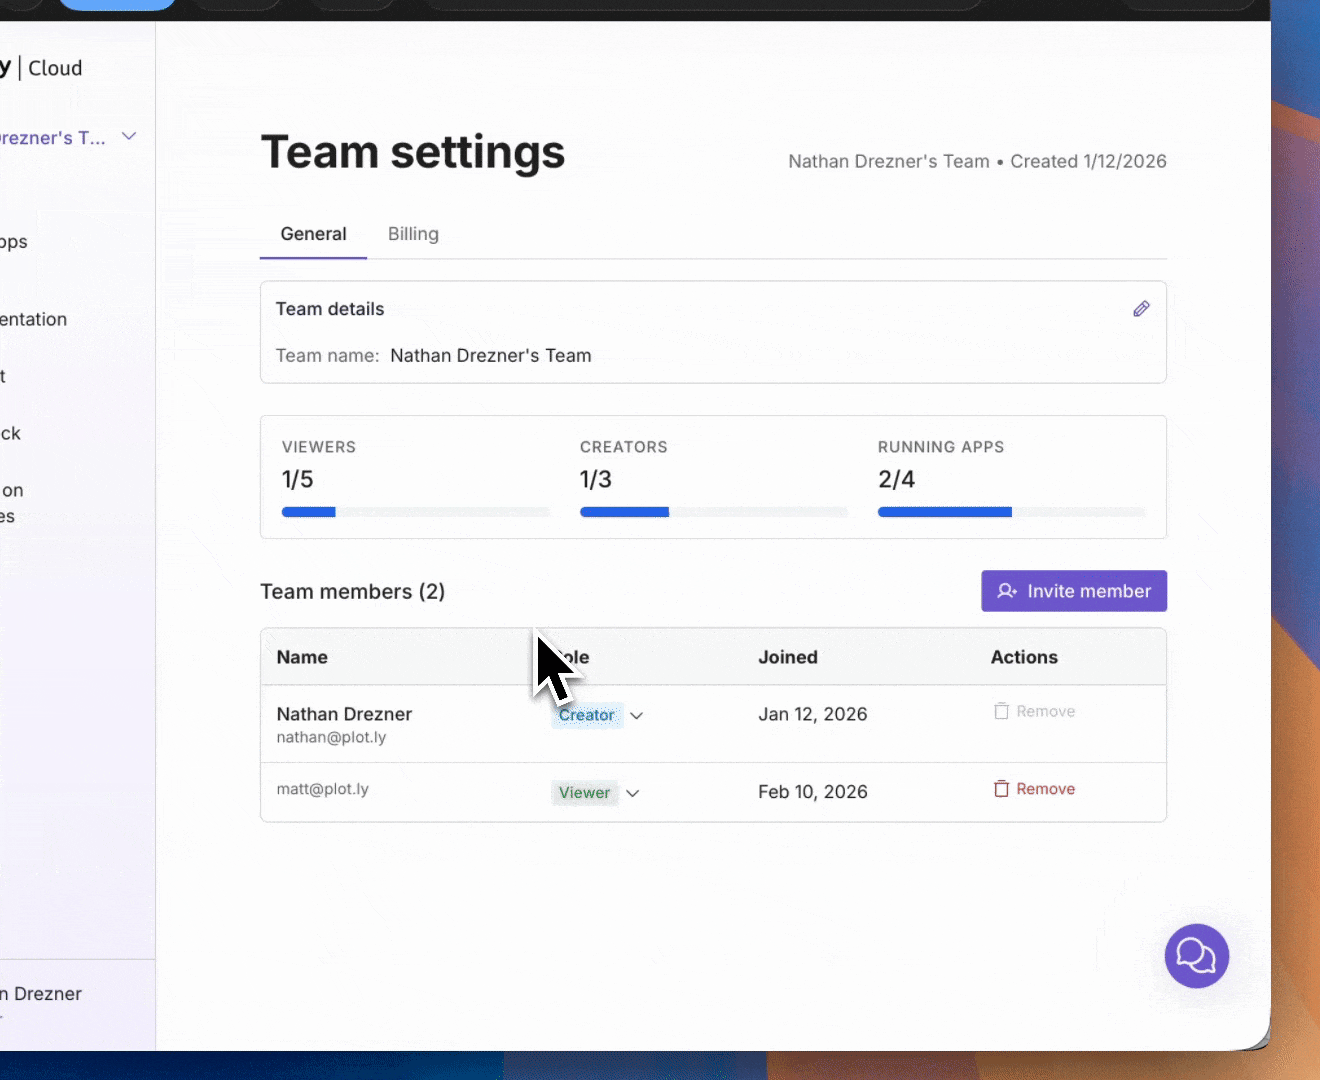
Task: Click the team name in Team details
Action: (490, 355)
